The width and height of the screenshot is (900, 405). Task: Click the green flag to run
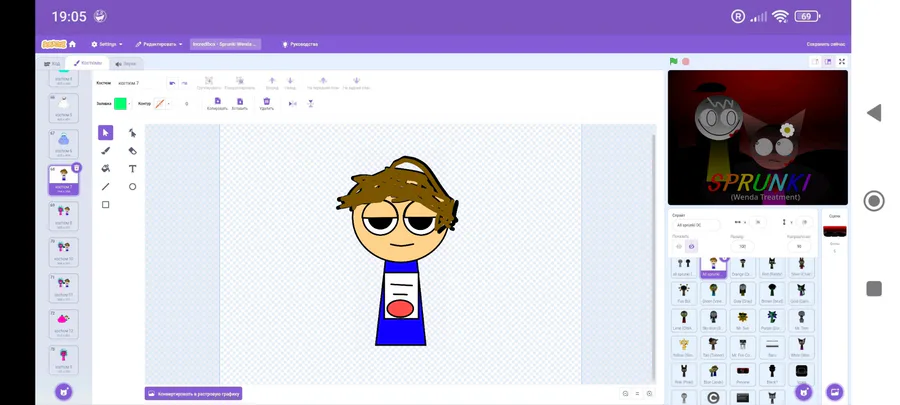(x=674, y=61)
